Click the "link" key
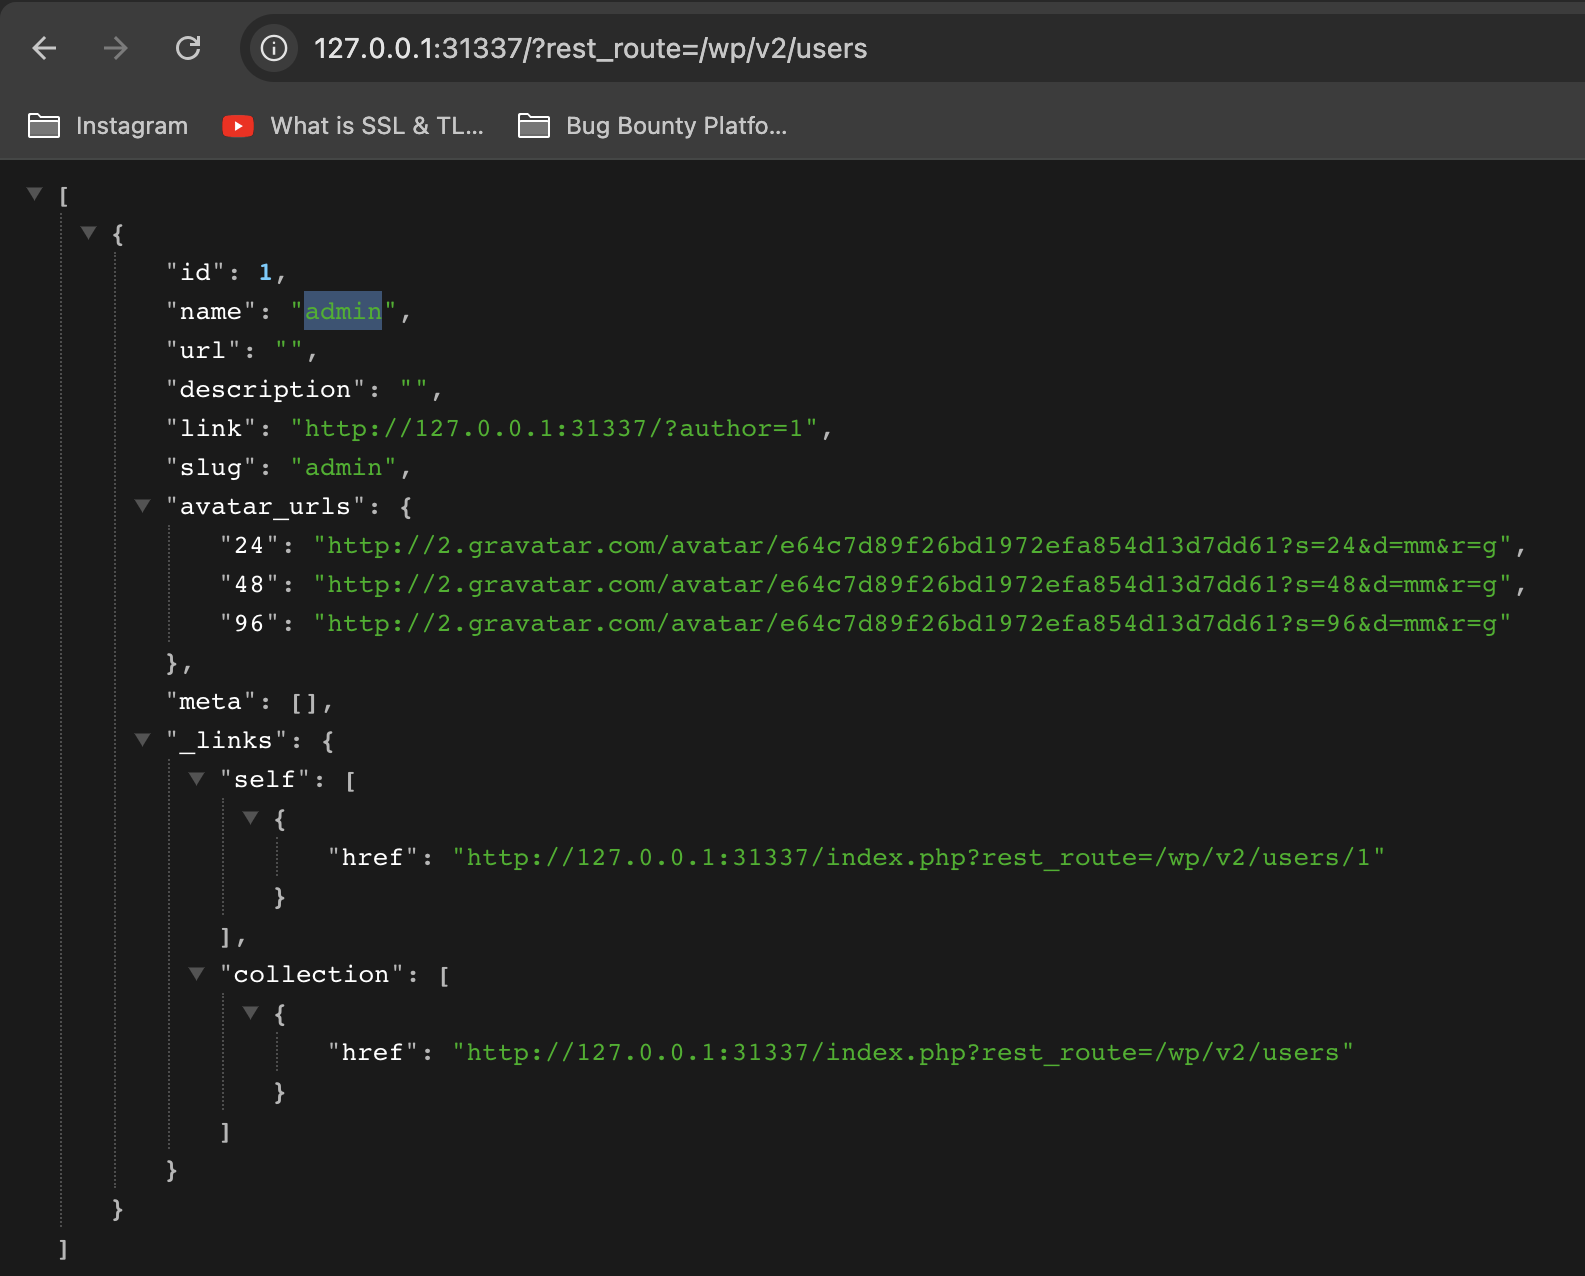The height and width of the screenshot is (1276, 1585). coord(210,428)
